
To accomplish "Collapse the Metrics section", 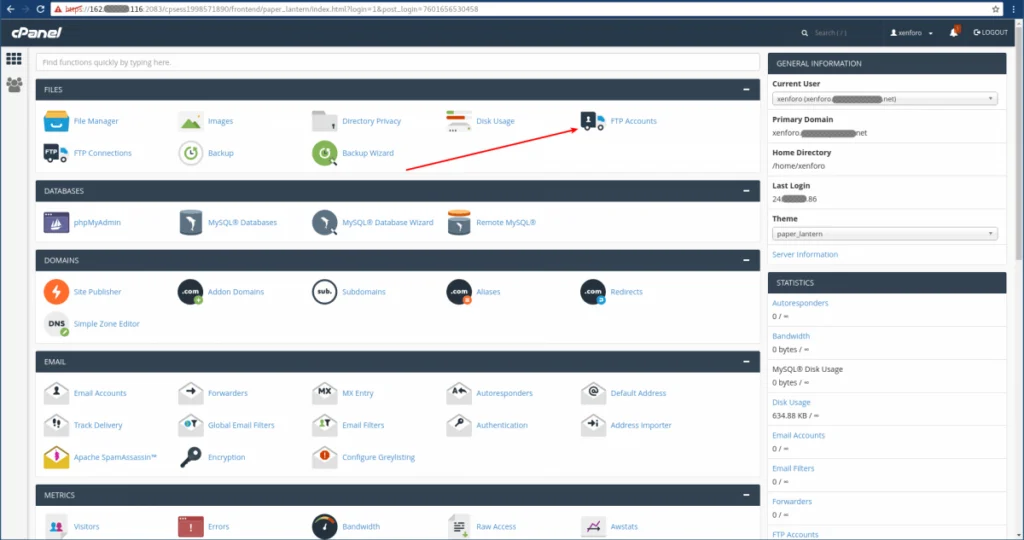I will (746, 495).
